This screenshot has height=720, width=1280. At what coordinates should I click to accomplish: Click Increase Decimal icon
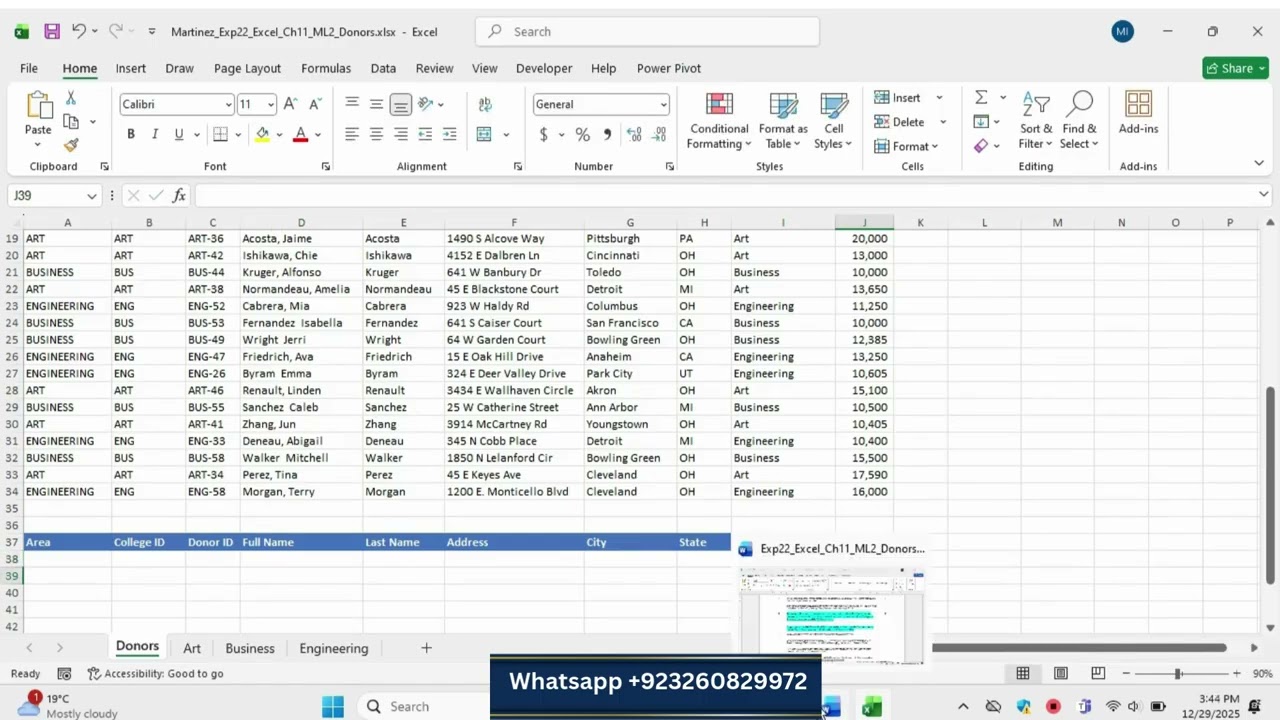[634, 134]
